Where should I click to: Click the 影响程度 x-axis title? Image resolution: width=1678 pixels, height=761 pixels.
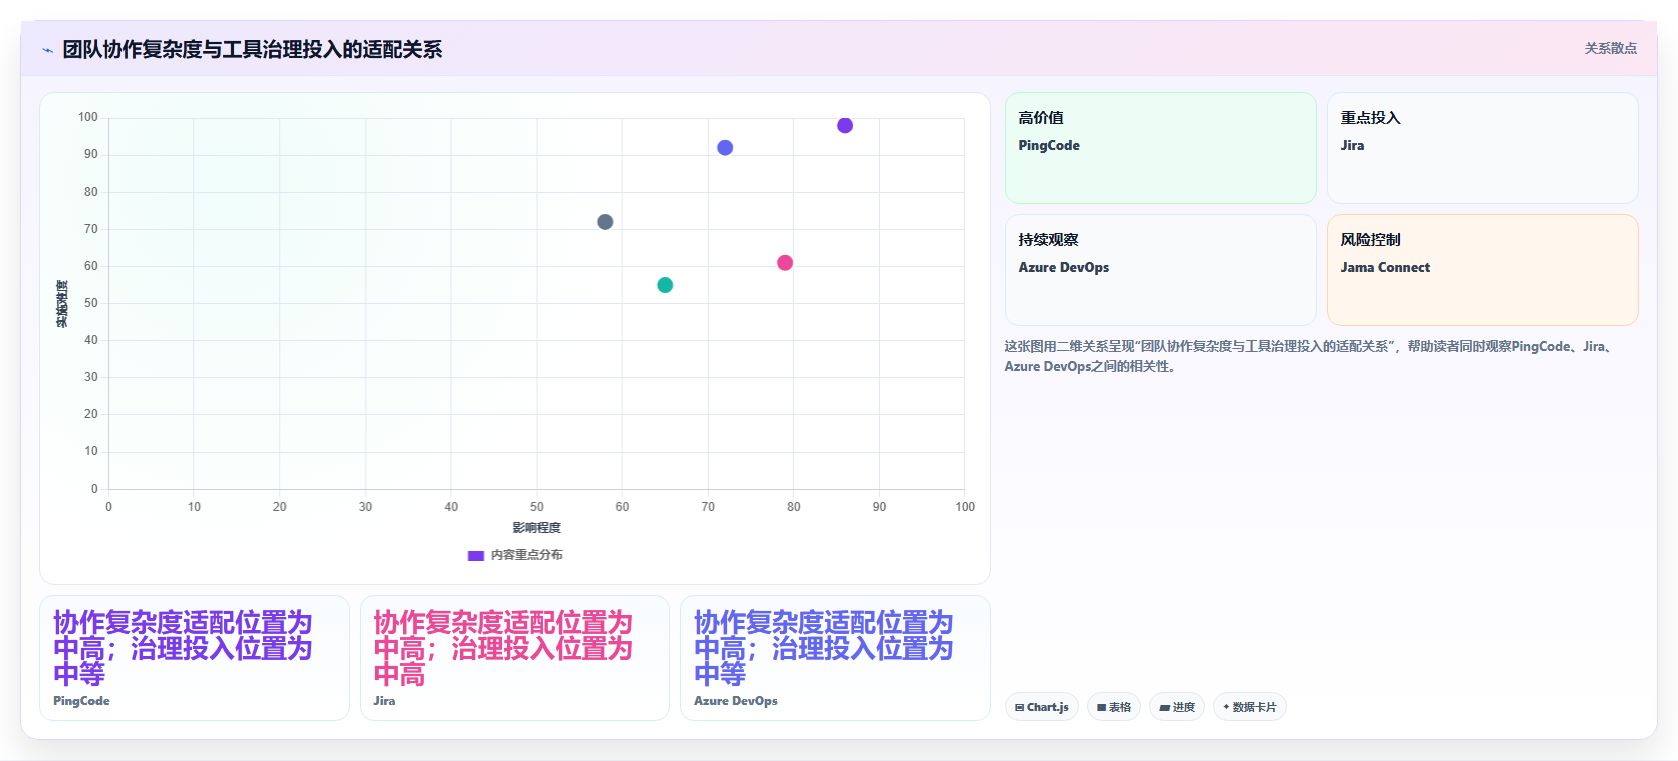pyautogui.click(x=536, y=528)
